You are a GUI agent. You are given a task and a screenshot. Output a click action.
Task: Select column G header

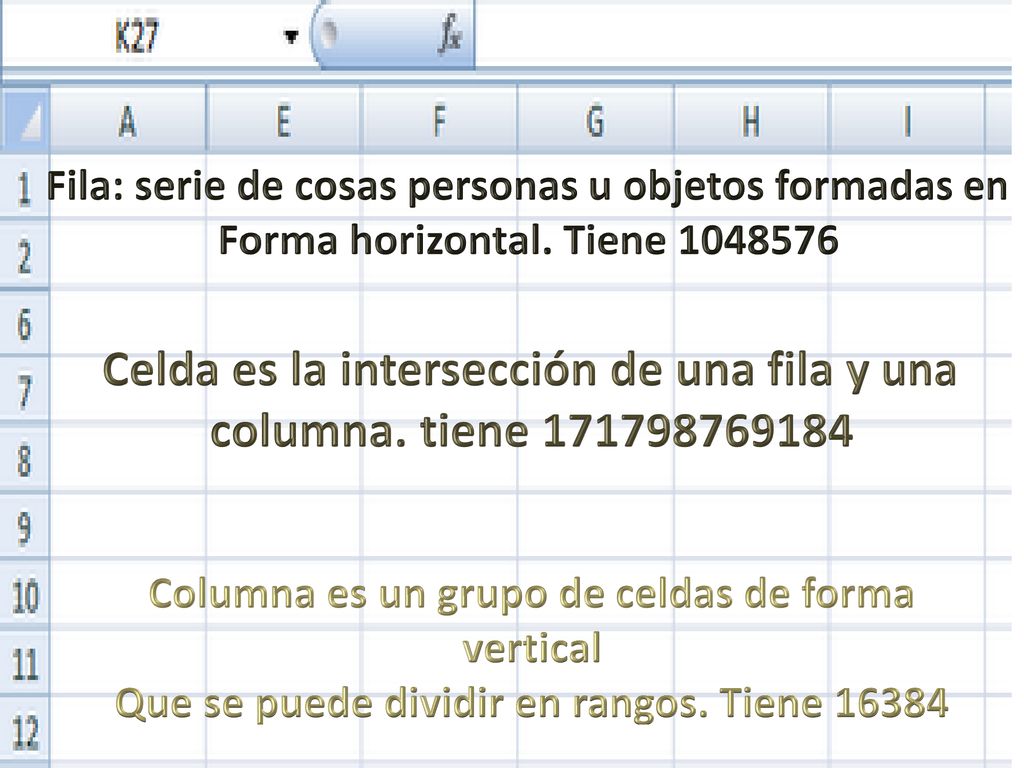[595, 120]
